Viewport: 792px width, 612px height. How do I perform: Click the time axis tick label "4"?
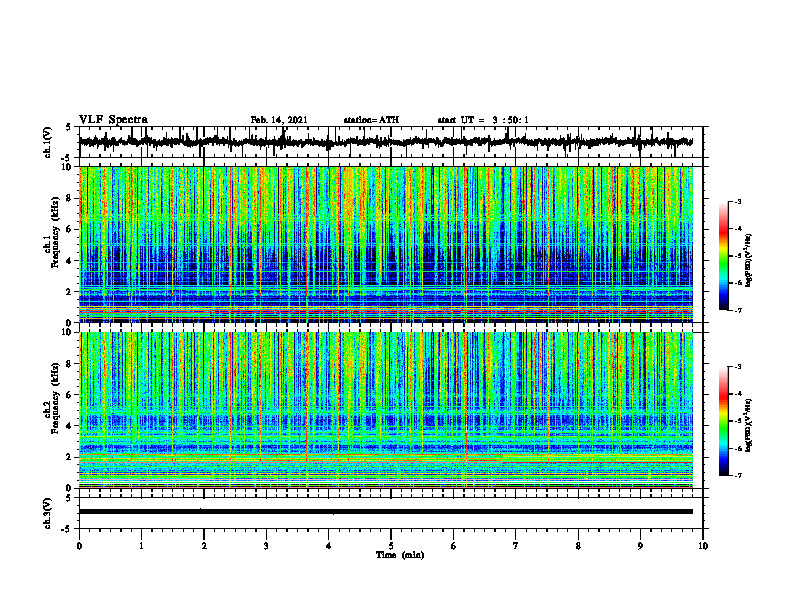[329, 546]
